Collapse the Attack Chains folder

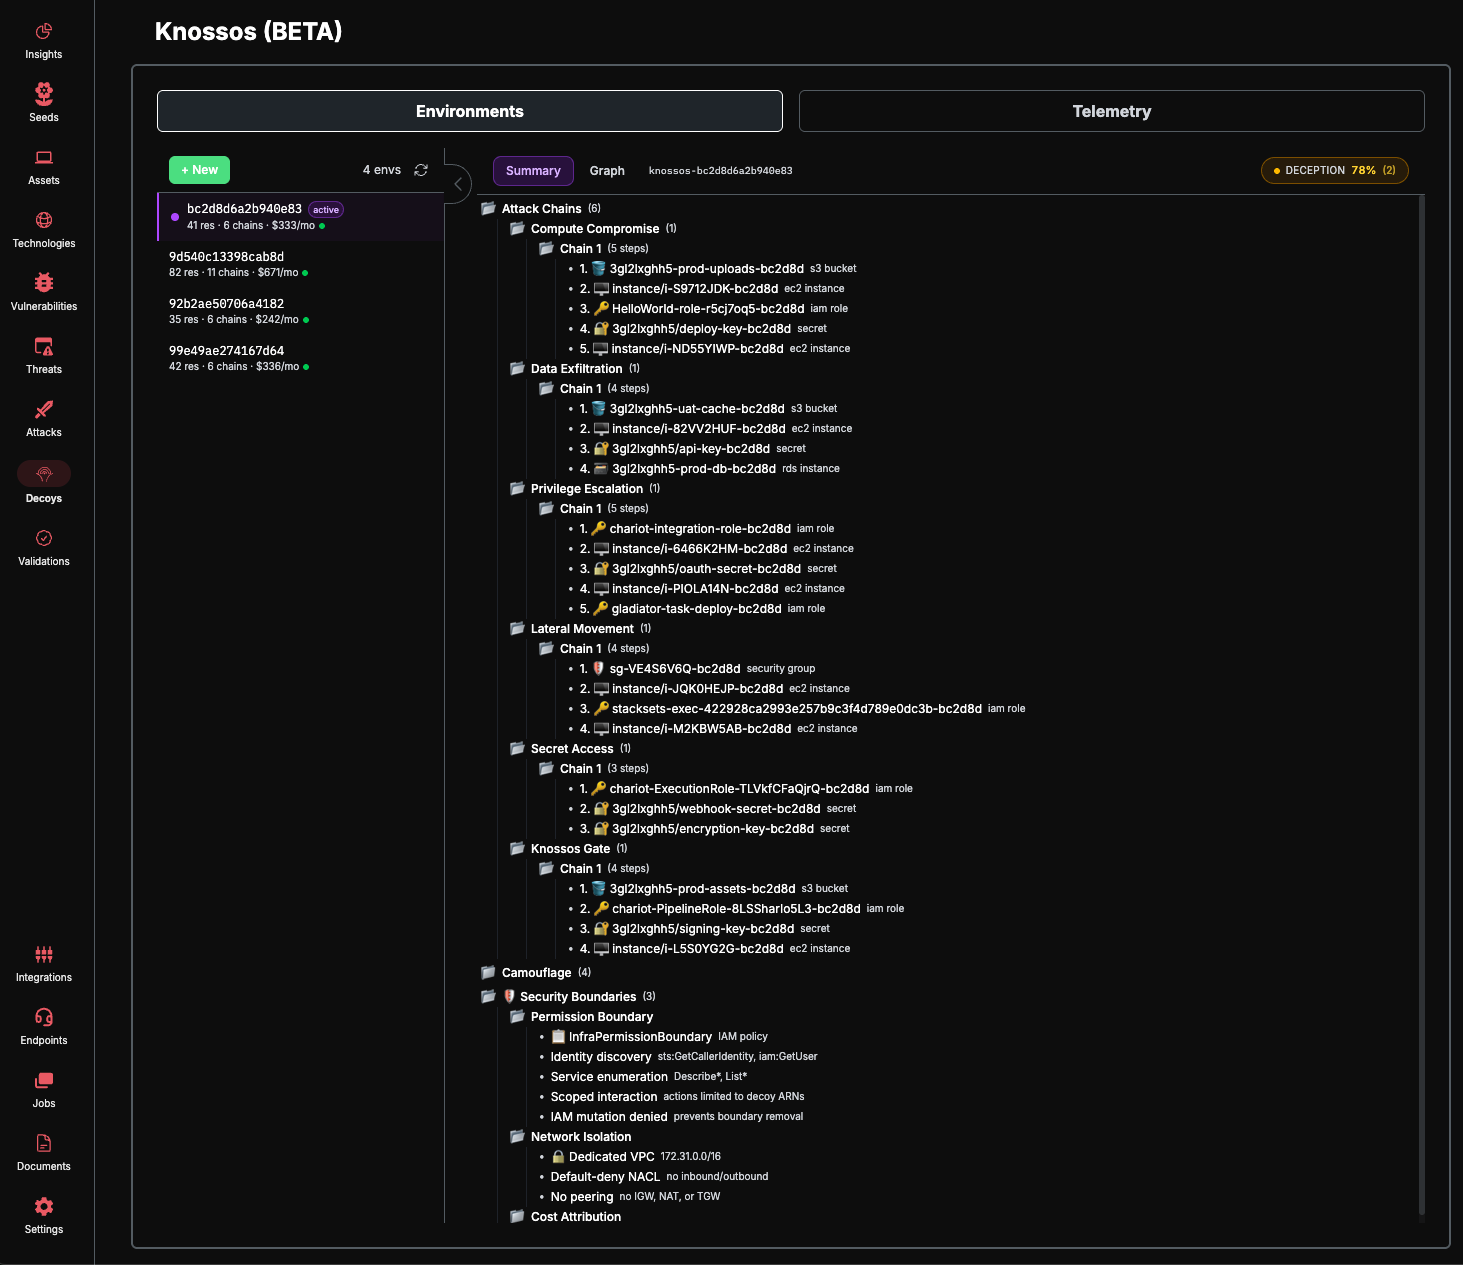click(488, 208)
